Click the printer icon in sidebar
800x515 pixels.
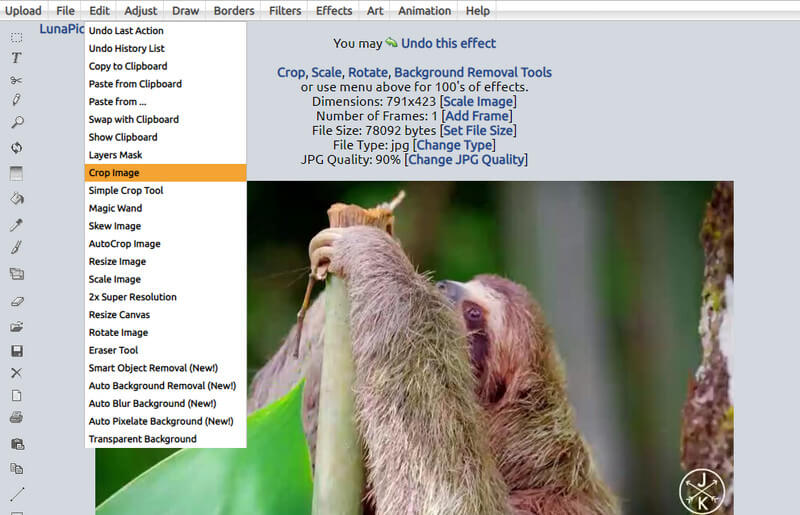(x=17, y=417)
